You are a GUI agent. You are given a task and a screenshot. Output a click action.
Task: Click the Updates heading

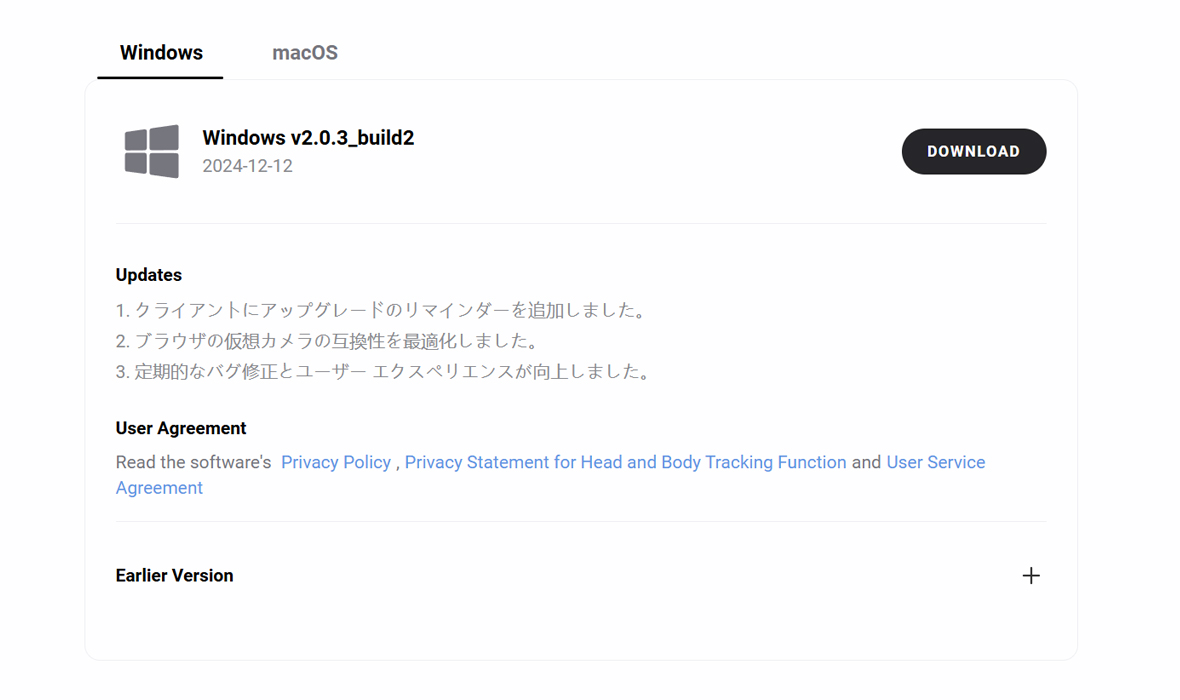click(149, 275)
